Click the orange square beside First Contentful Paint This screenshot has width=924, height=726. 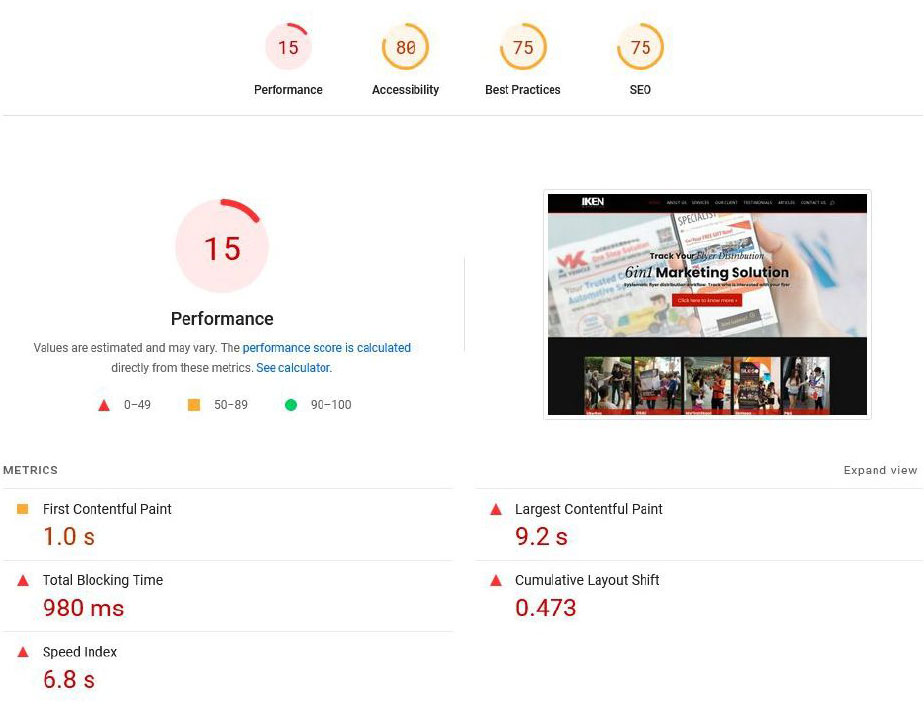[x=23, y=510]
